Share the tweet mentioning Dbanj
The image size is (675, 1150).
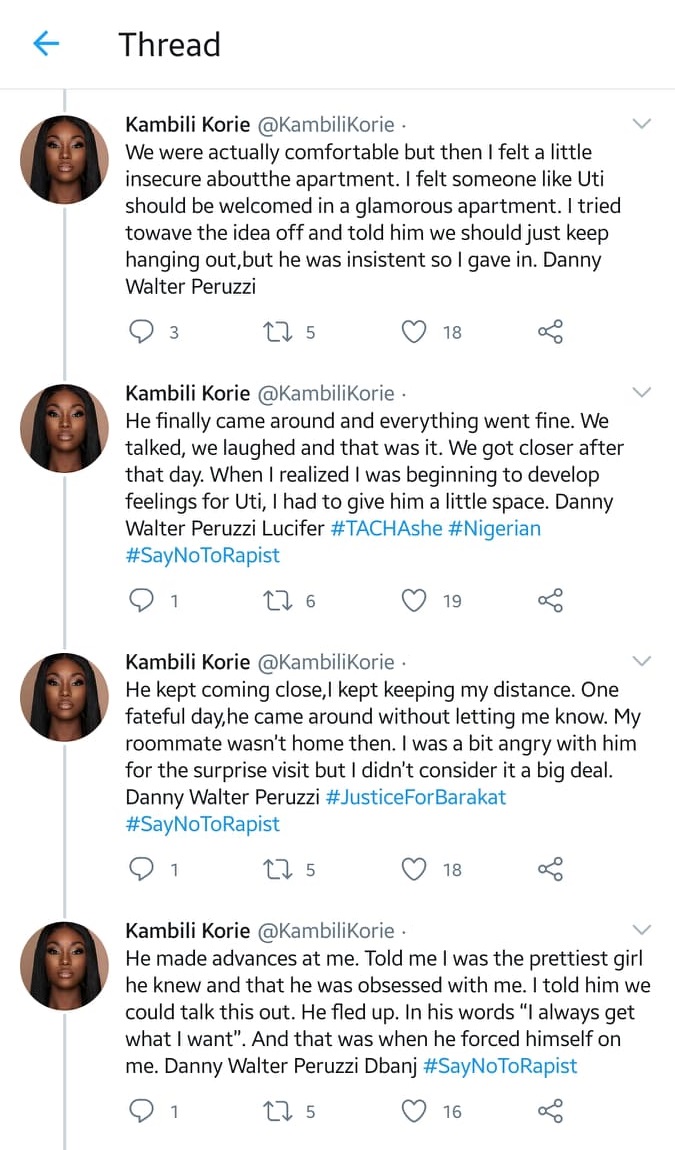click(551, 1110)
